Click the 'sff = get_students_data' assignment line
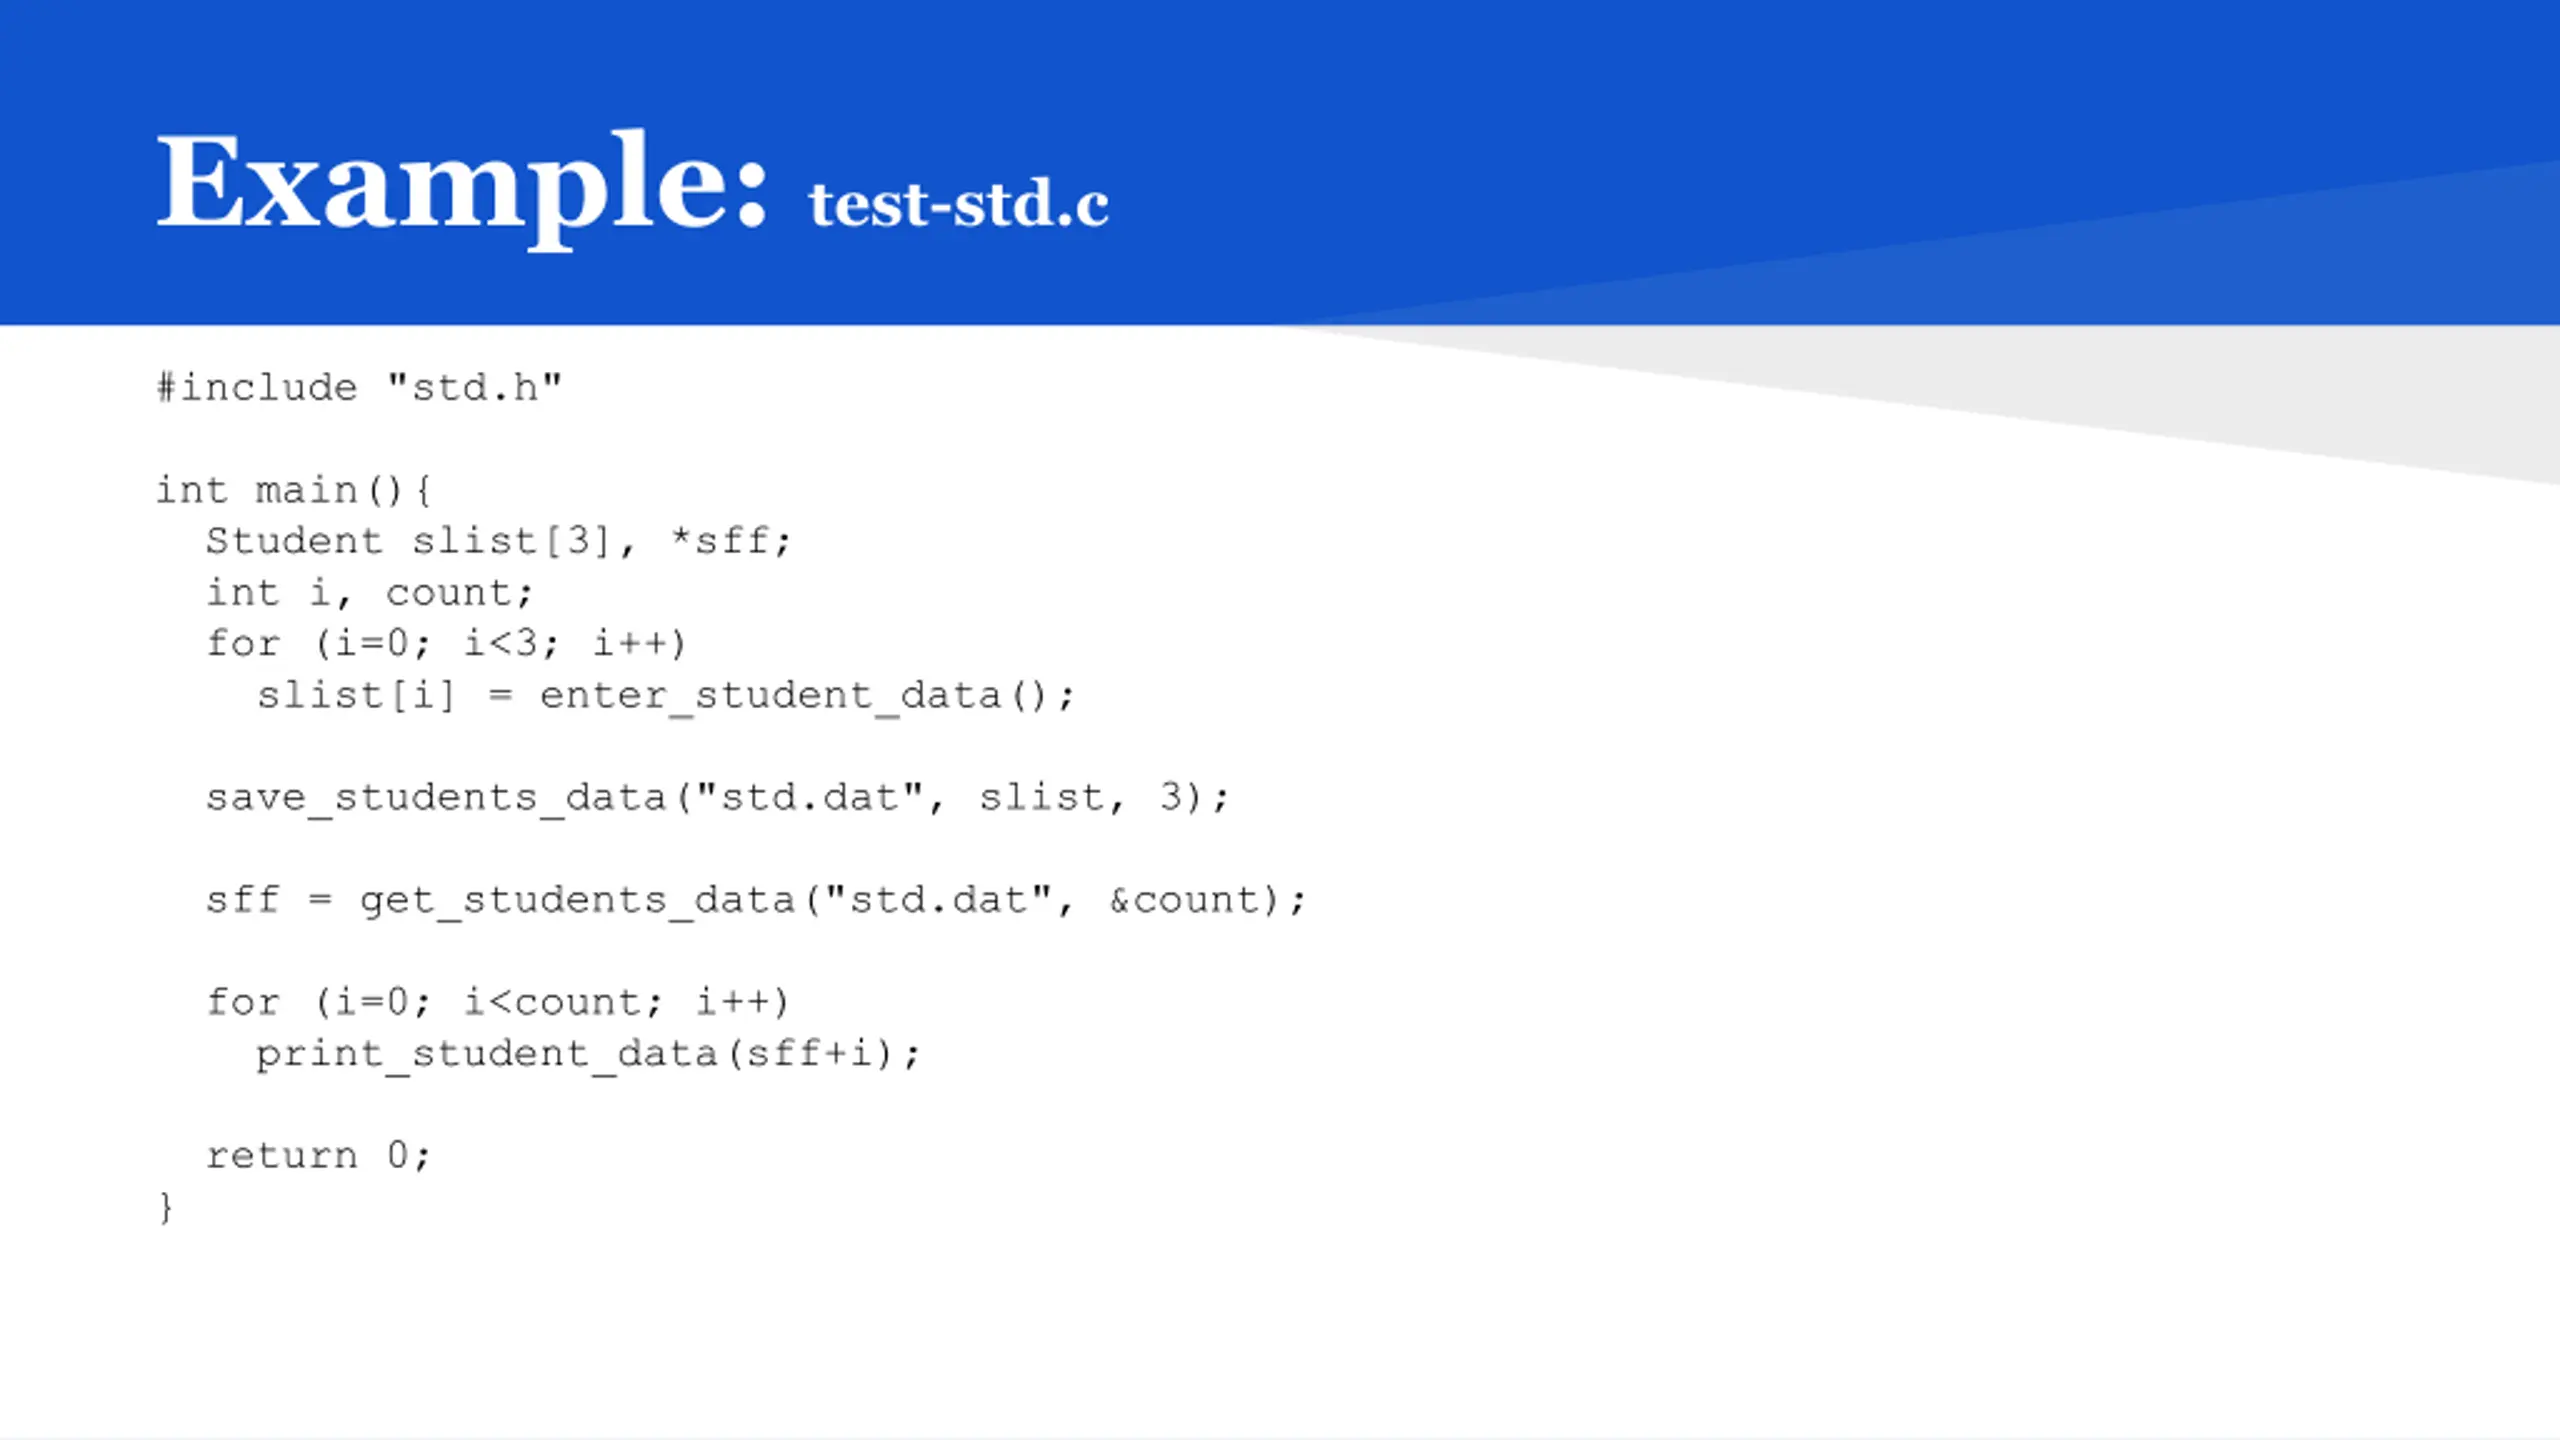This screenshot has height=1440, width=2560. (756, 900)
